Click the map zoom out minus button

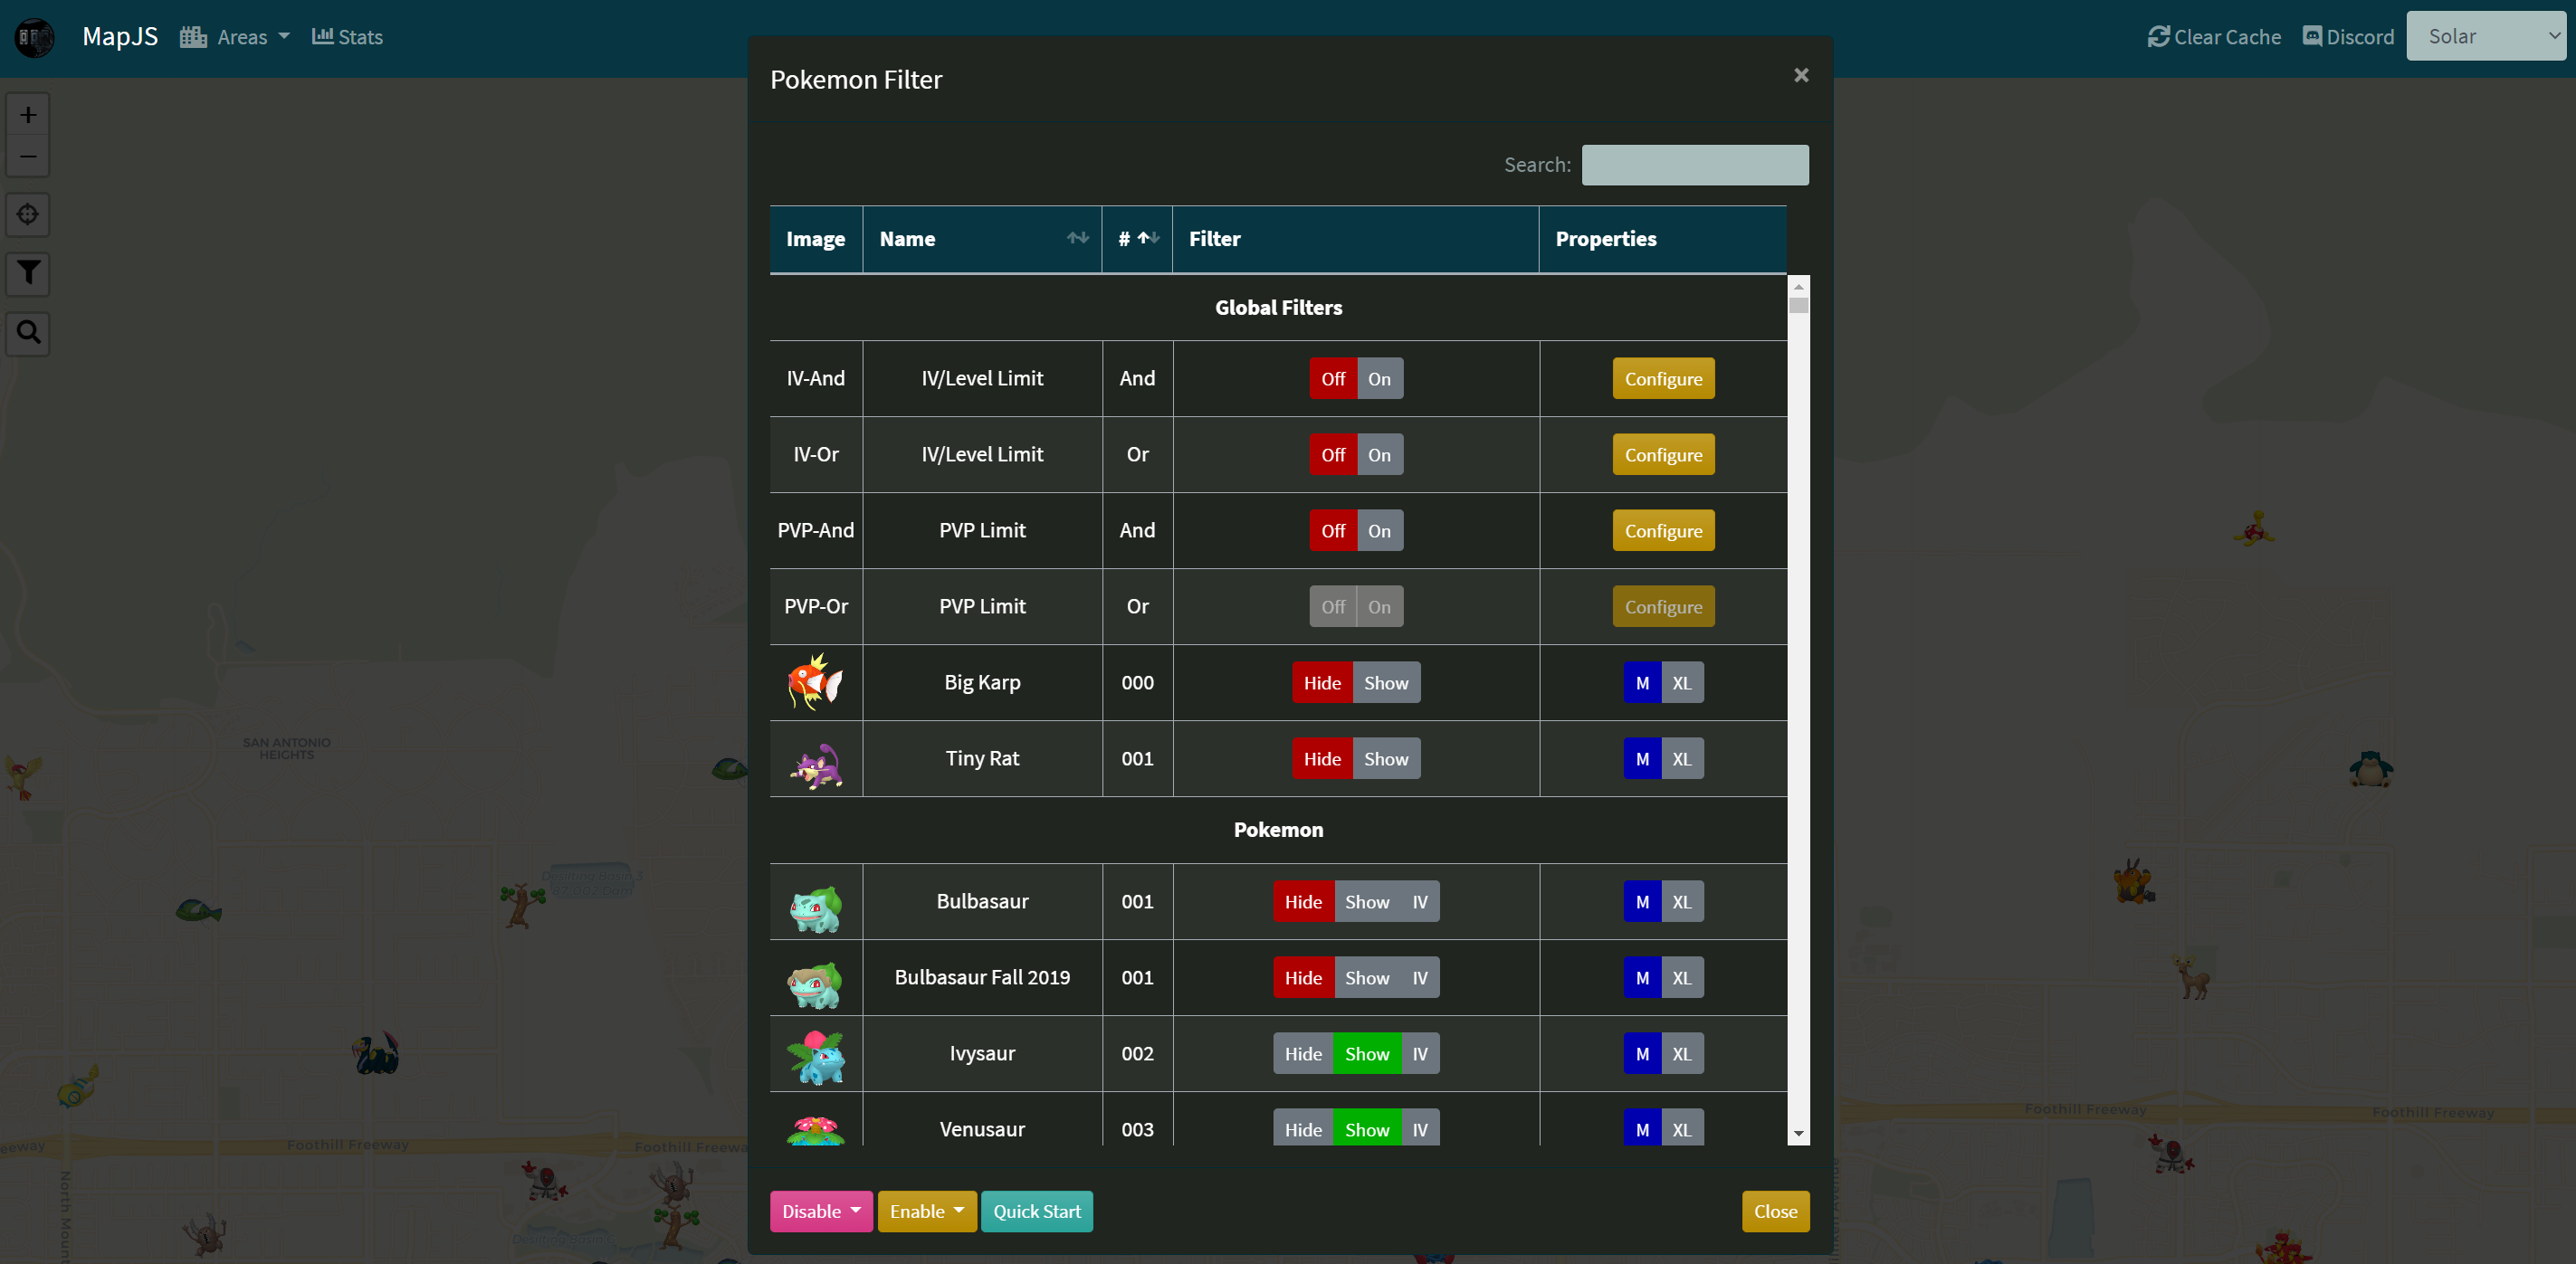point(28,157)
